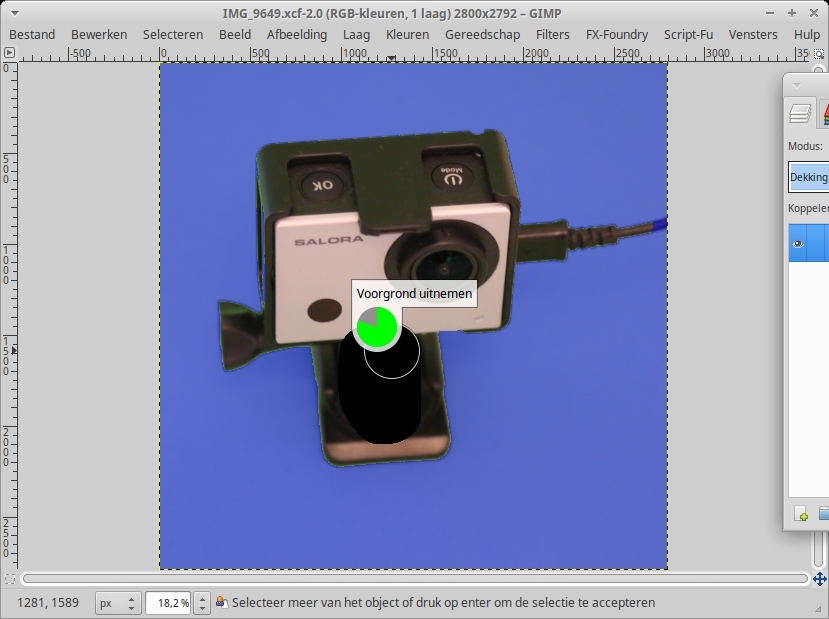Image resolution: width=829 pixels, height=619 pixels.
Task: Open the Selecteren menu
Action: 173,34
